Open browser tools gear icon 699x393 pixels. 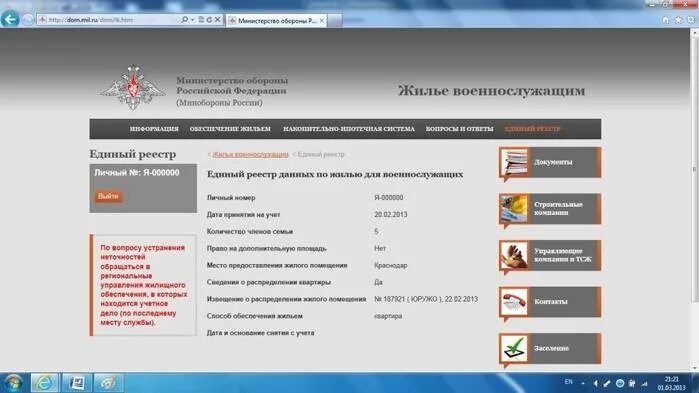[x=691, y=20]
